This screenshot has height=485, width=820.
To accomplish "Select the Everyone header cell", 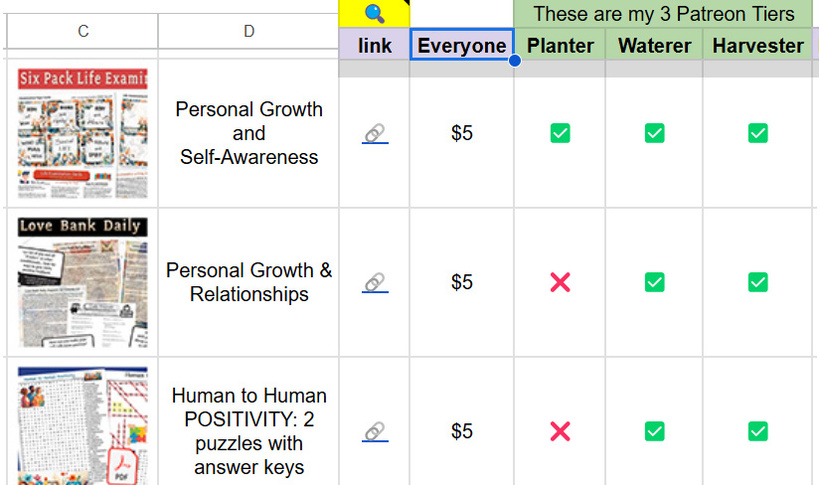I will click(462, 45).
